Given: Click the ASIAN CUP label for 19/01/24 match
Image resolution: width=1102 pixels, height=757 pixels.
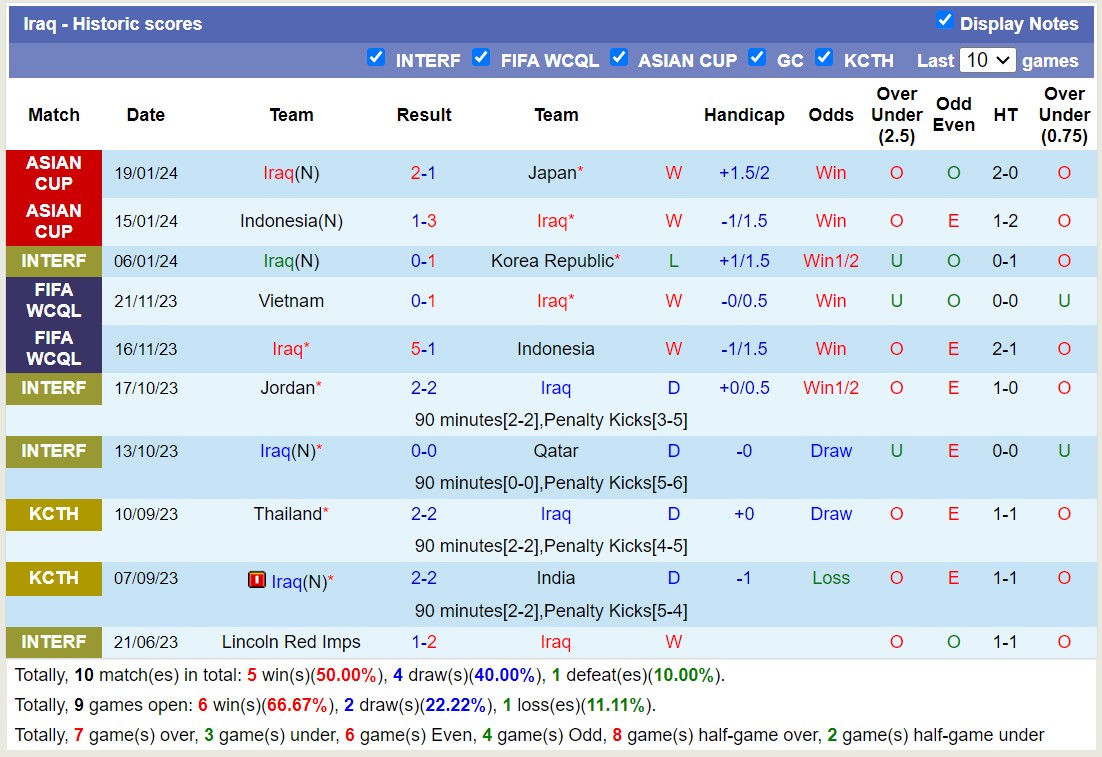Looking at the screenshot, I should (x=54, y=173).
